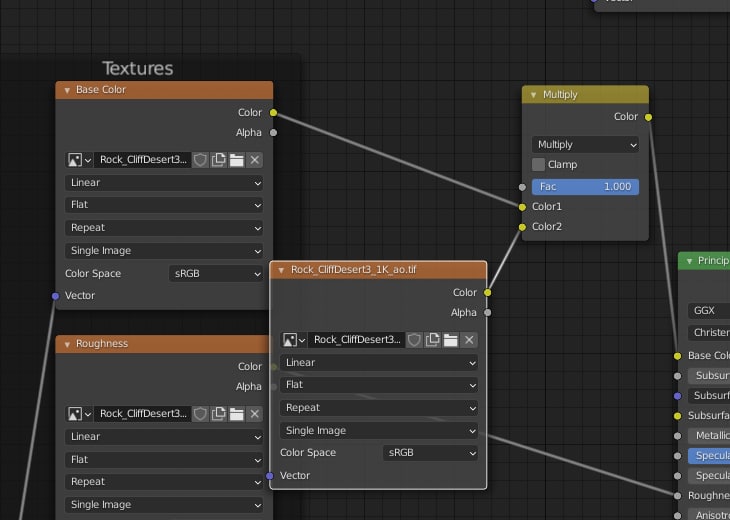Change sRGB Color Space in Base Color node
The image size is (730, 520).
coord(216,274)
